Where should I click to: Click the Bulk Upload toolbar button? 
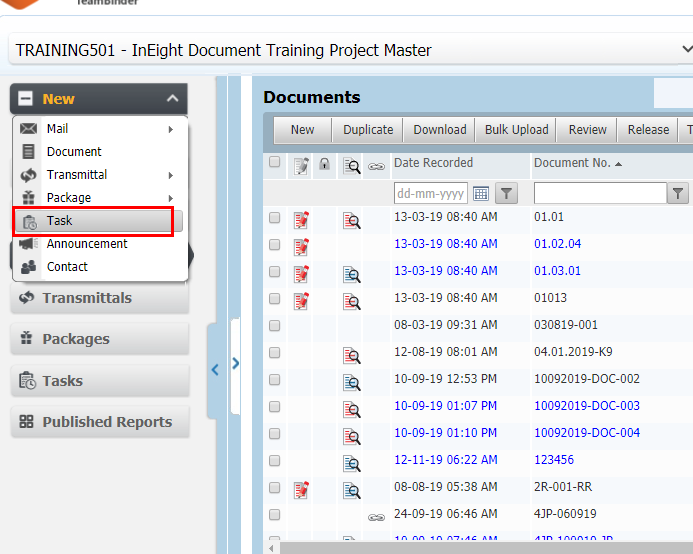516,130
